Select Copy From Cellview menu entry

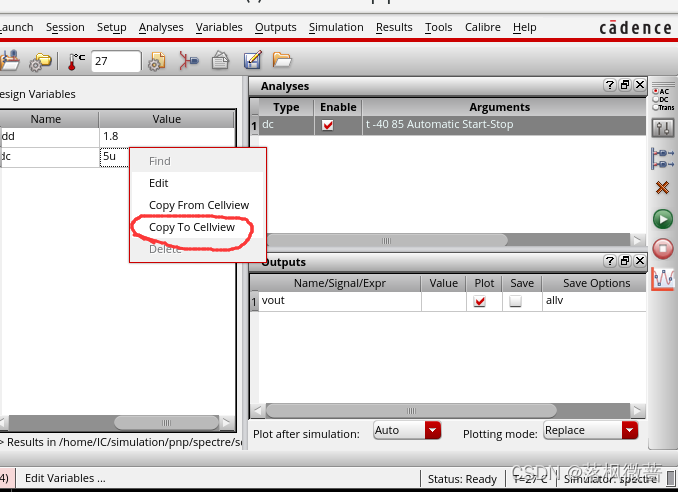click(199, 205)
